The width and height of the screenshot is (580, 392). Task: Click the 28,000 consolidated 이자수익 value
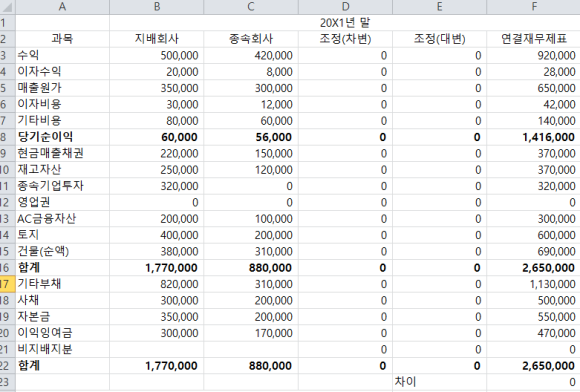coord(533,72)
